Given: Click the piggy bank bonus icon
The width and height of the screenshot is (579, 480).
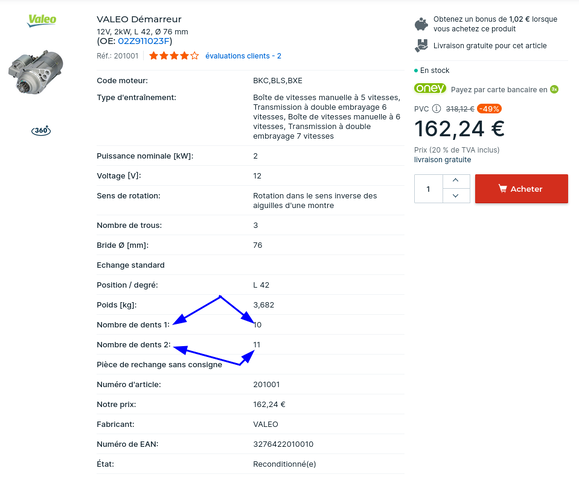Looking at the screenshot, I should [421, 24].
